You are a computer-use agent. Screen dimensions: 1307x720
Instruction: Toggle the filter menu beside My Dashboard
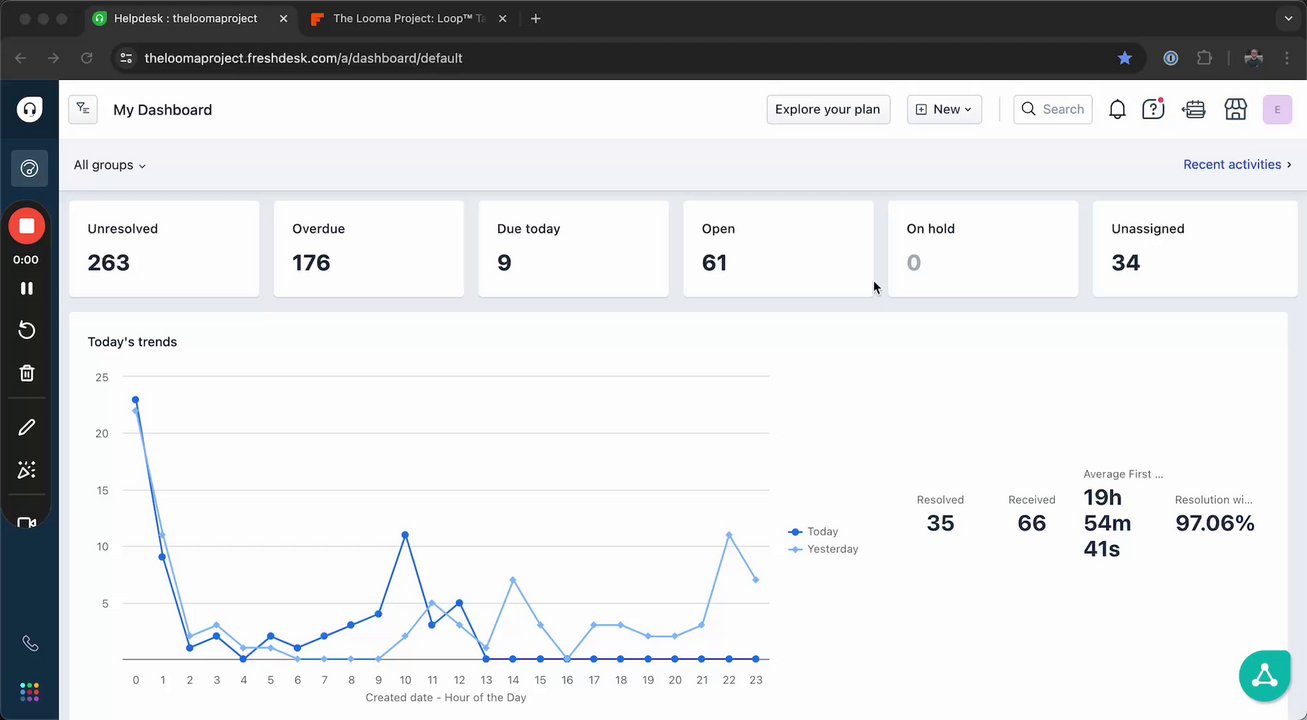83,110
